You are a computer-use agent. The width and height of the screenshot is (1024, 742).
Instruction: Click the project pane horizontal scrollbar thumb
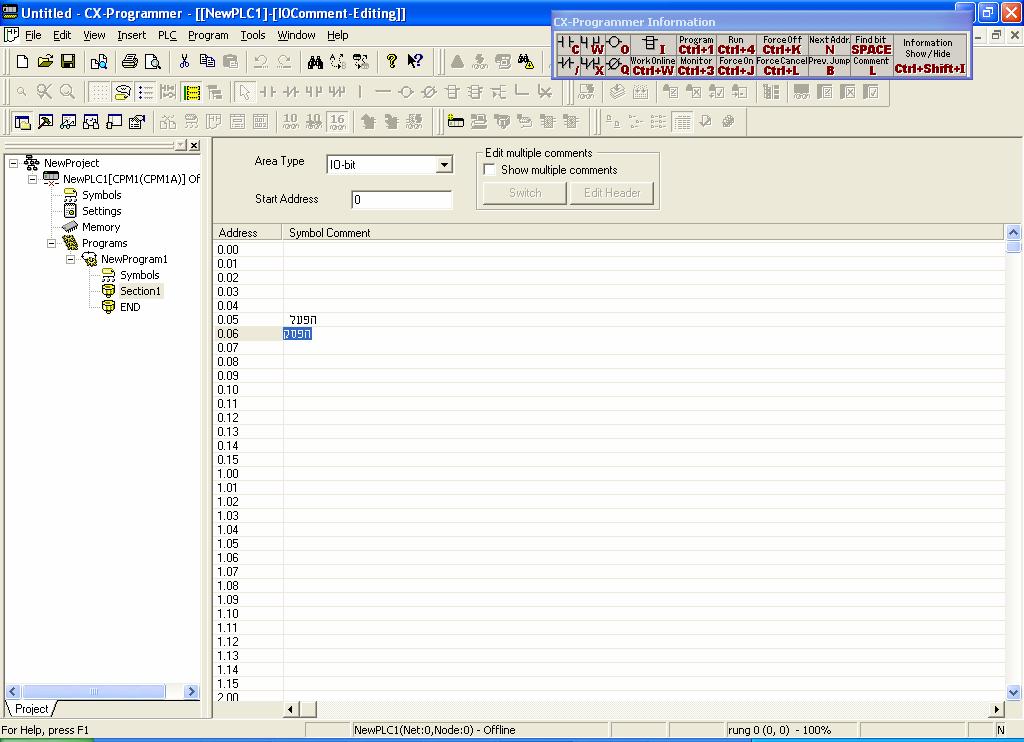93,691
